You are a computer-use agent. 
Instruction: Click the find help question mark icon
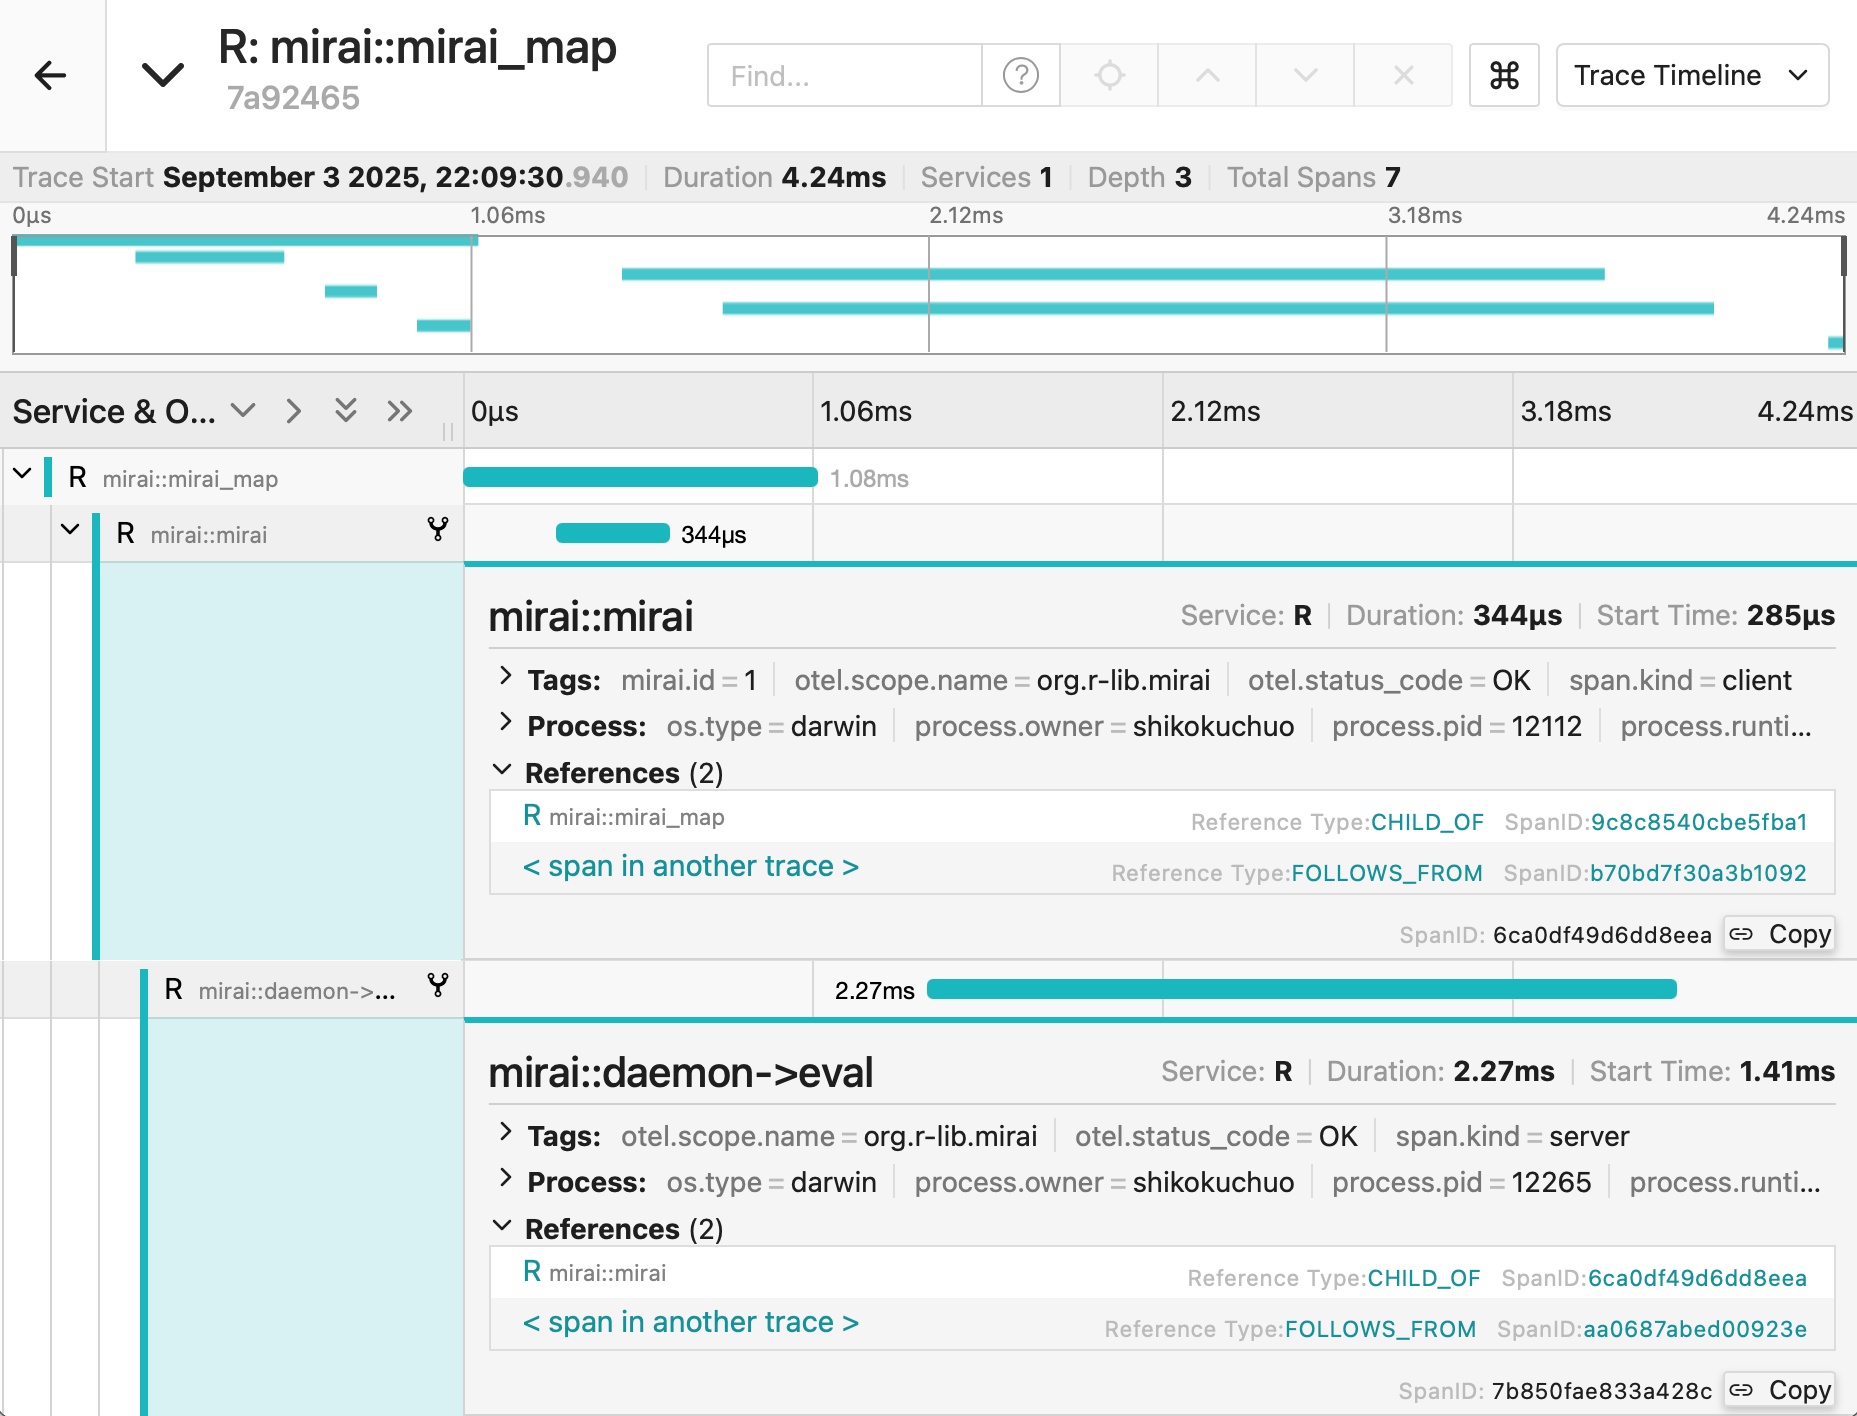1020,75
